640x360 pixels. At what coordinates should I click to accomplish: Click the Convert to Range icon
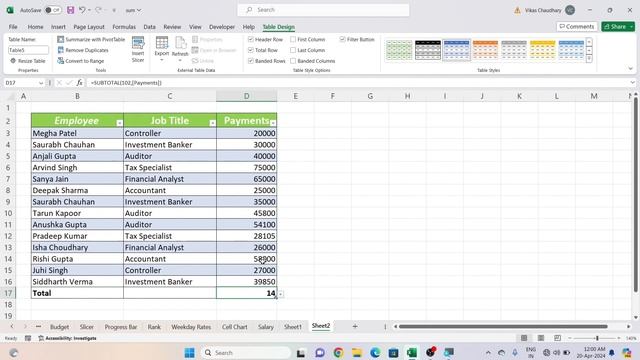(60, 61)
